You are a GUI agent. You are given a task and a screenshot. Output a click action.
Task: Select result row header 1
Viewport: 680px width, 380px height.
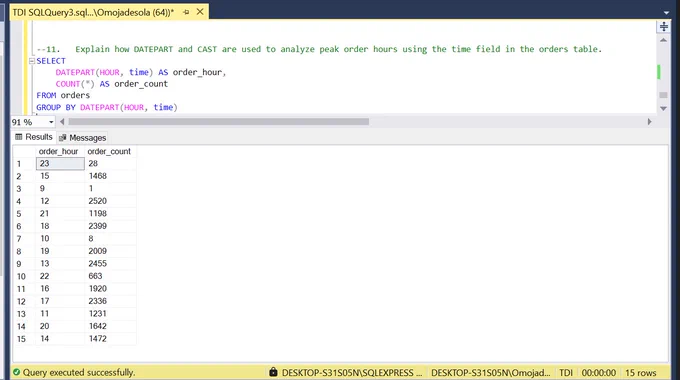coord(24,164)
